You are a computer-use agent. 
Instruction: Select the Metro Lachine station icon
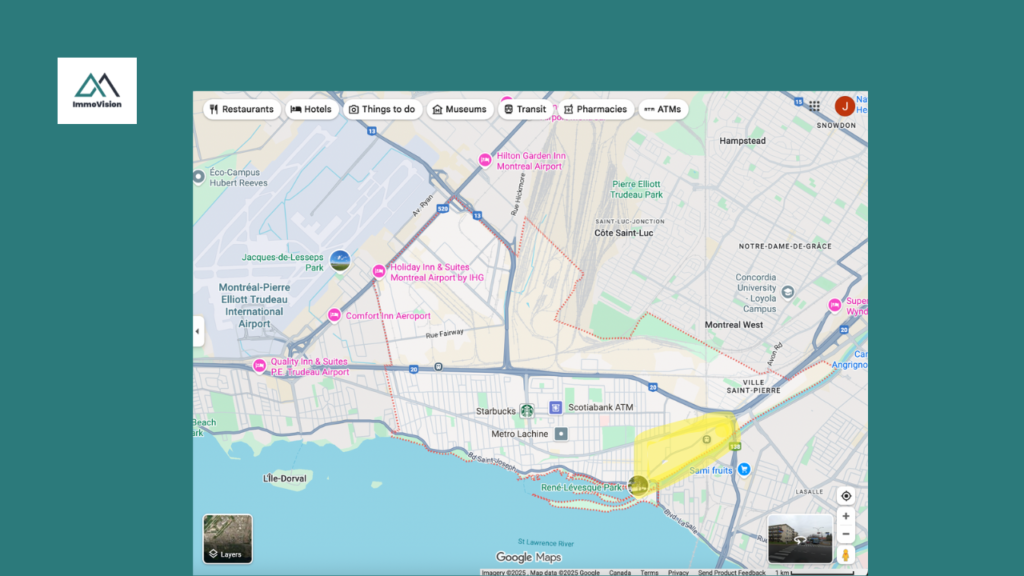click(560, 434)
